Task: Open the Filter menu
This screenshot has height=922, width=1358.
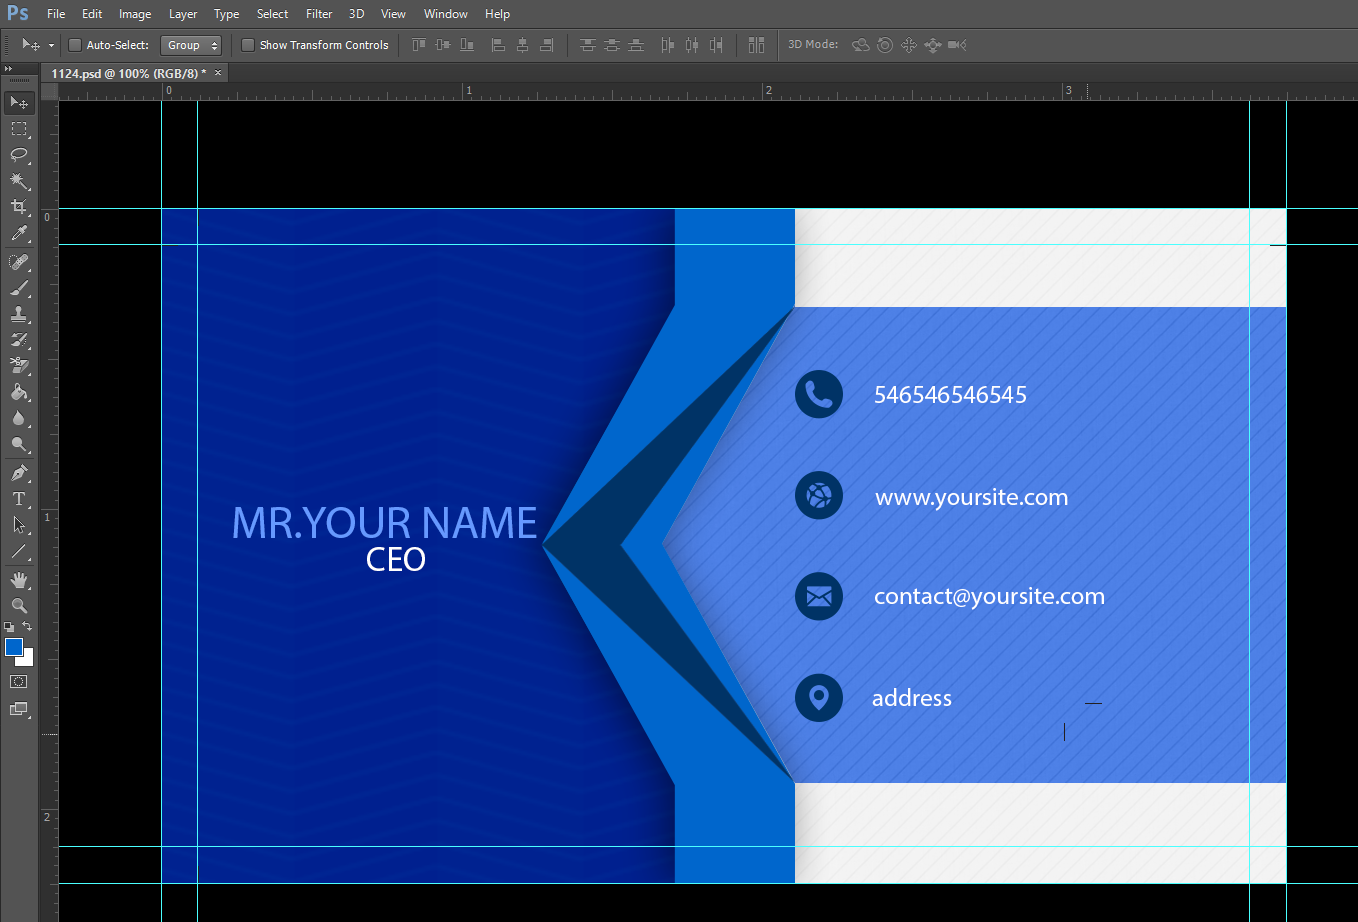Action: coord(318,14)
